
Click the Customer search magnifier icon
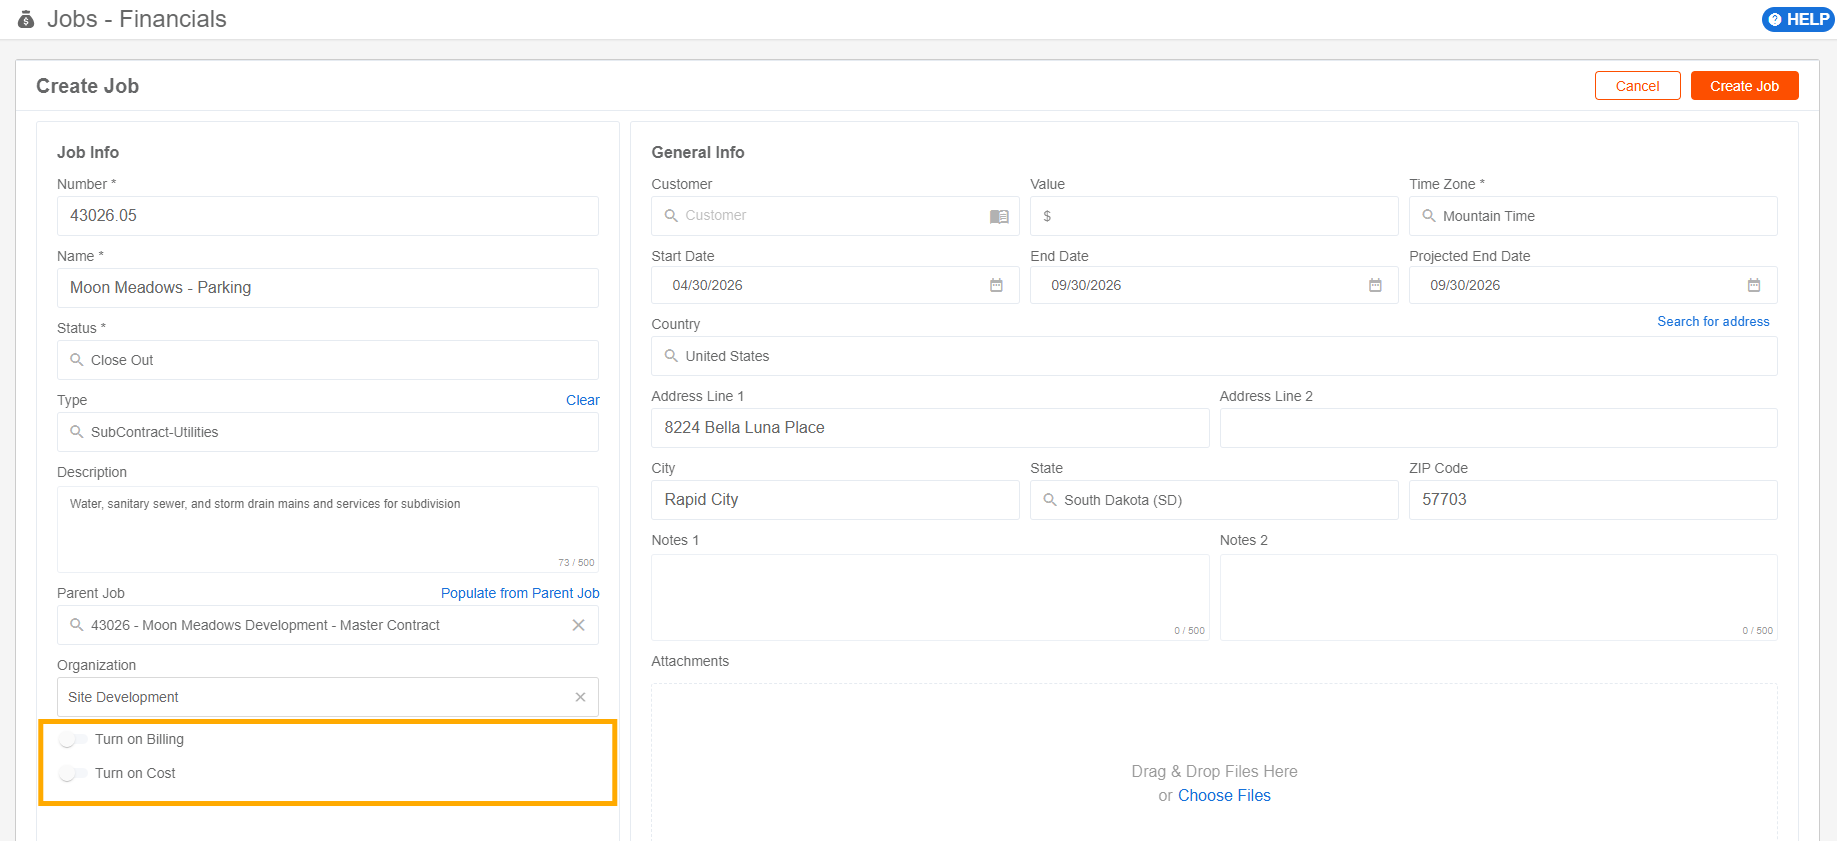(671, 216)
